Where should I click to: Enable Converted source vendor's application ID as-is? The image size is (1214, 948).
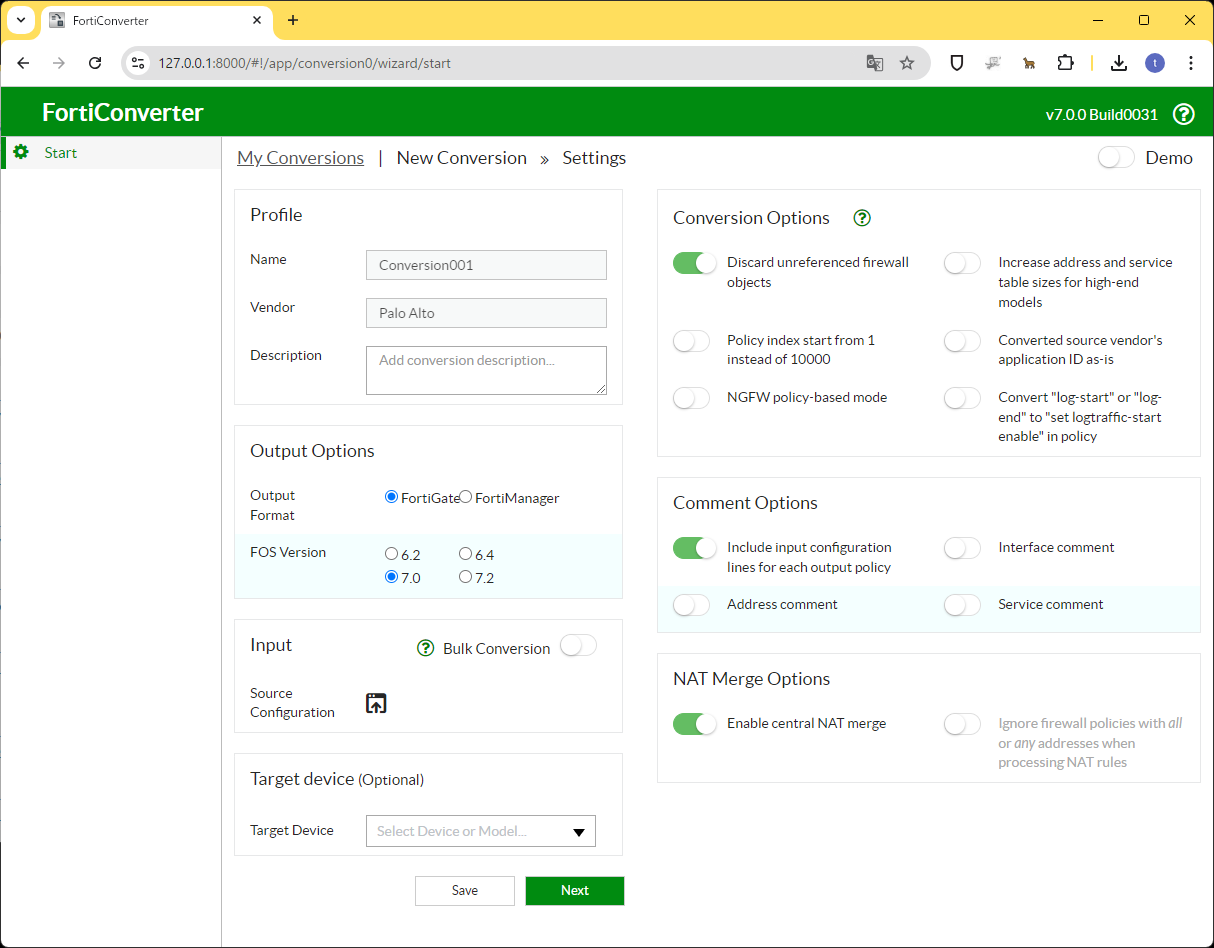962,341
